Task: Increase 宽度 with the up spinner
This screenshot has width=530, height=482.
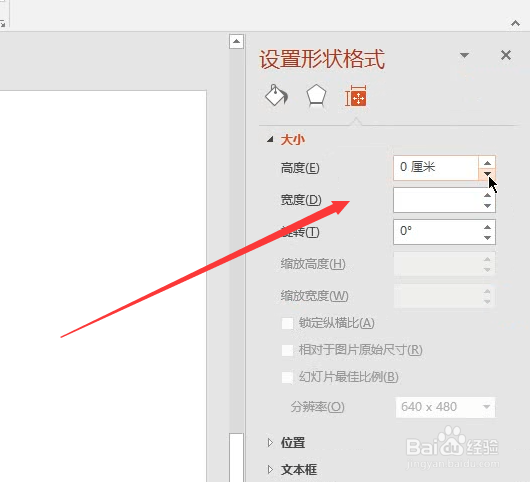Action: click(x=487, y=195)
